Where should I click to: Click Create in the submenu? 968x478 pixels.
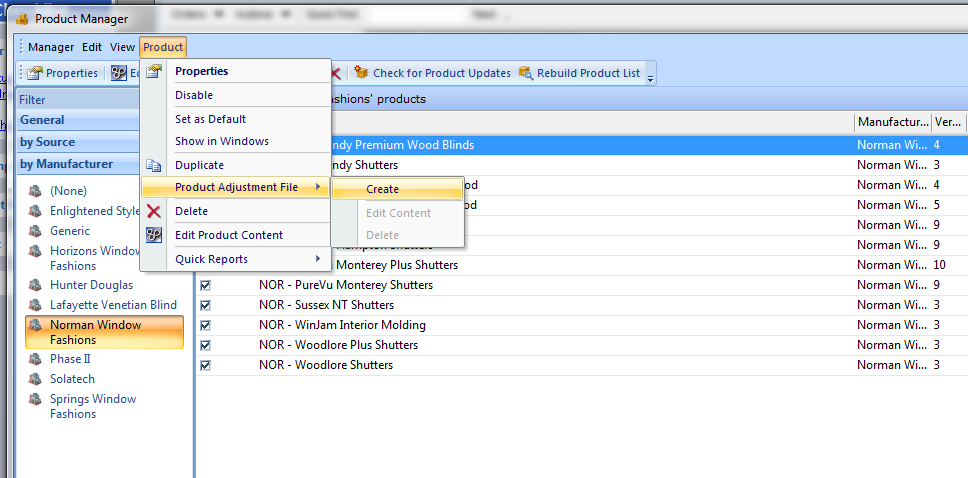pos(397,190)
